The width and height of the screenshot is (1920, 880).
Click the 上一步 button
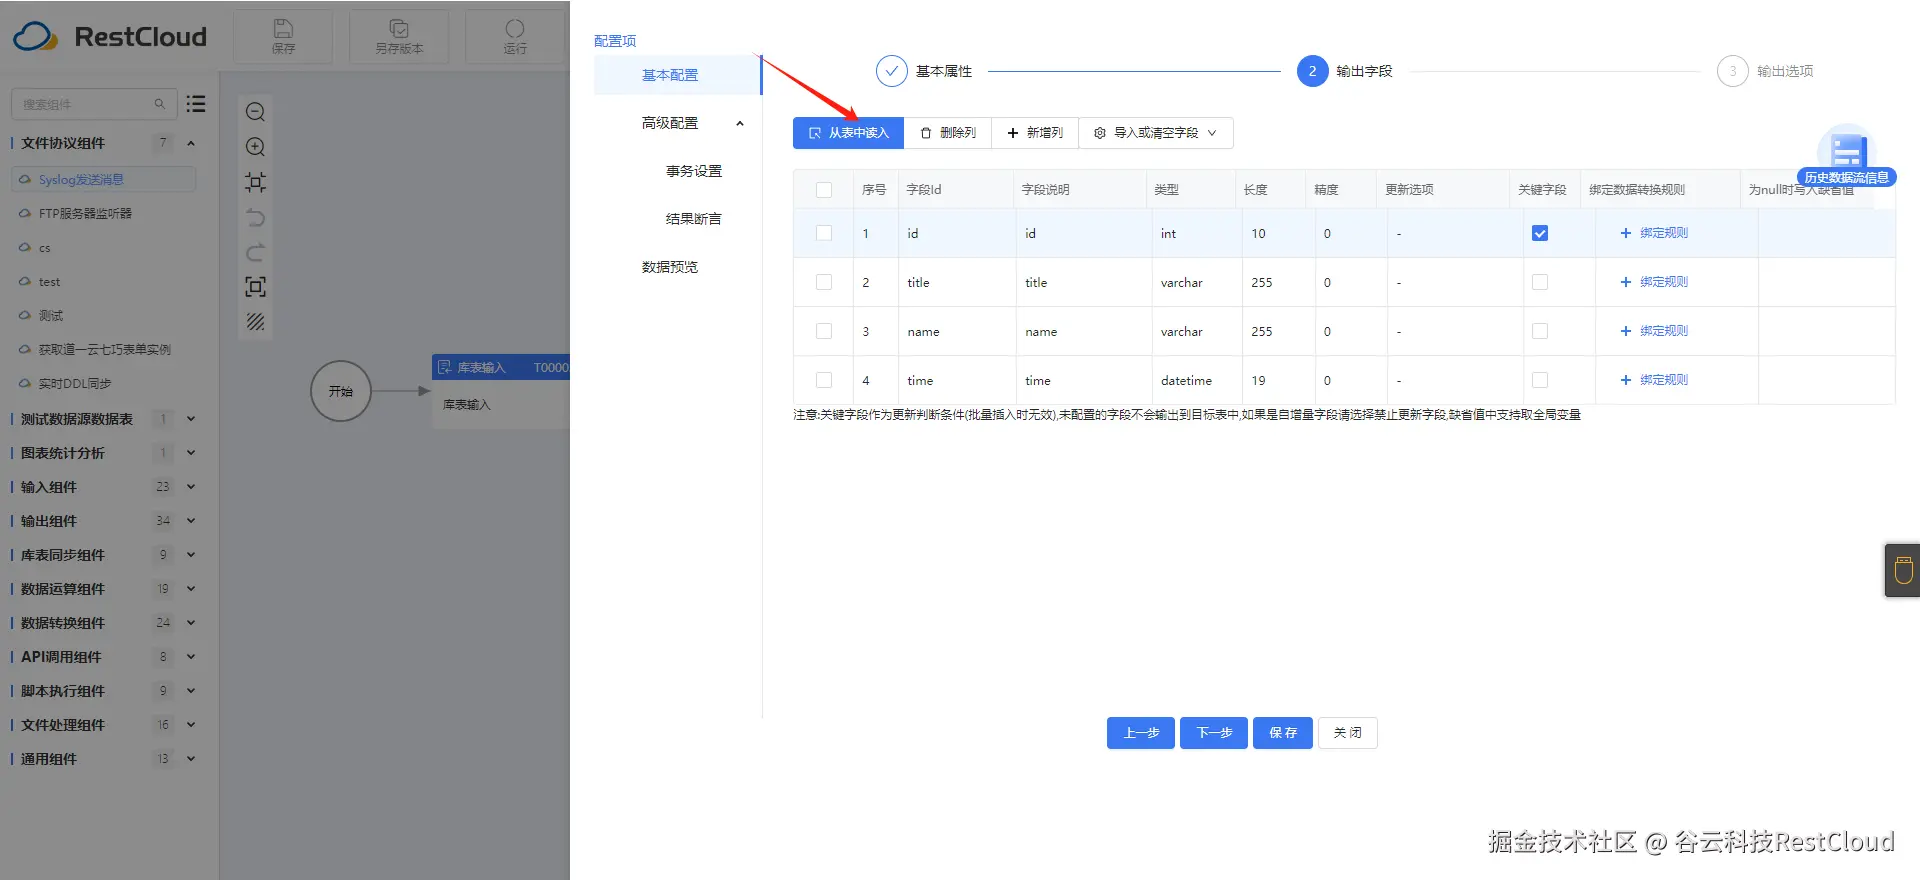[x=1141, y=733]
